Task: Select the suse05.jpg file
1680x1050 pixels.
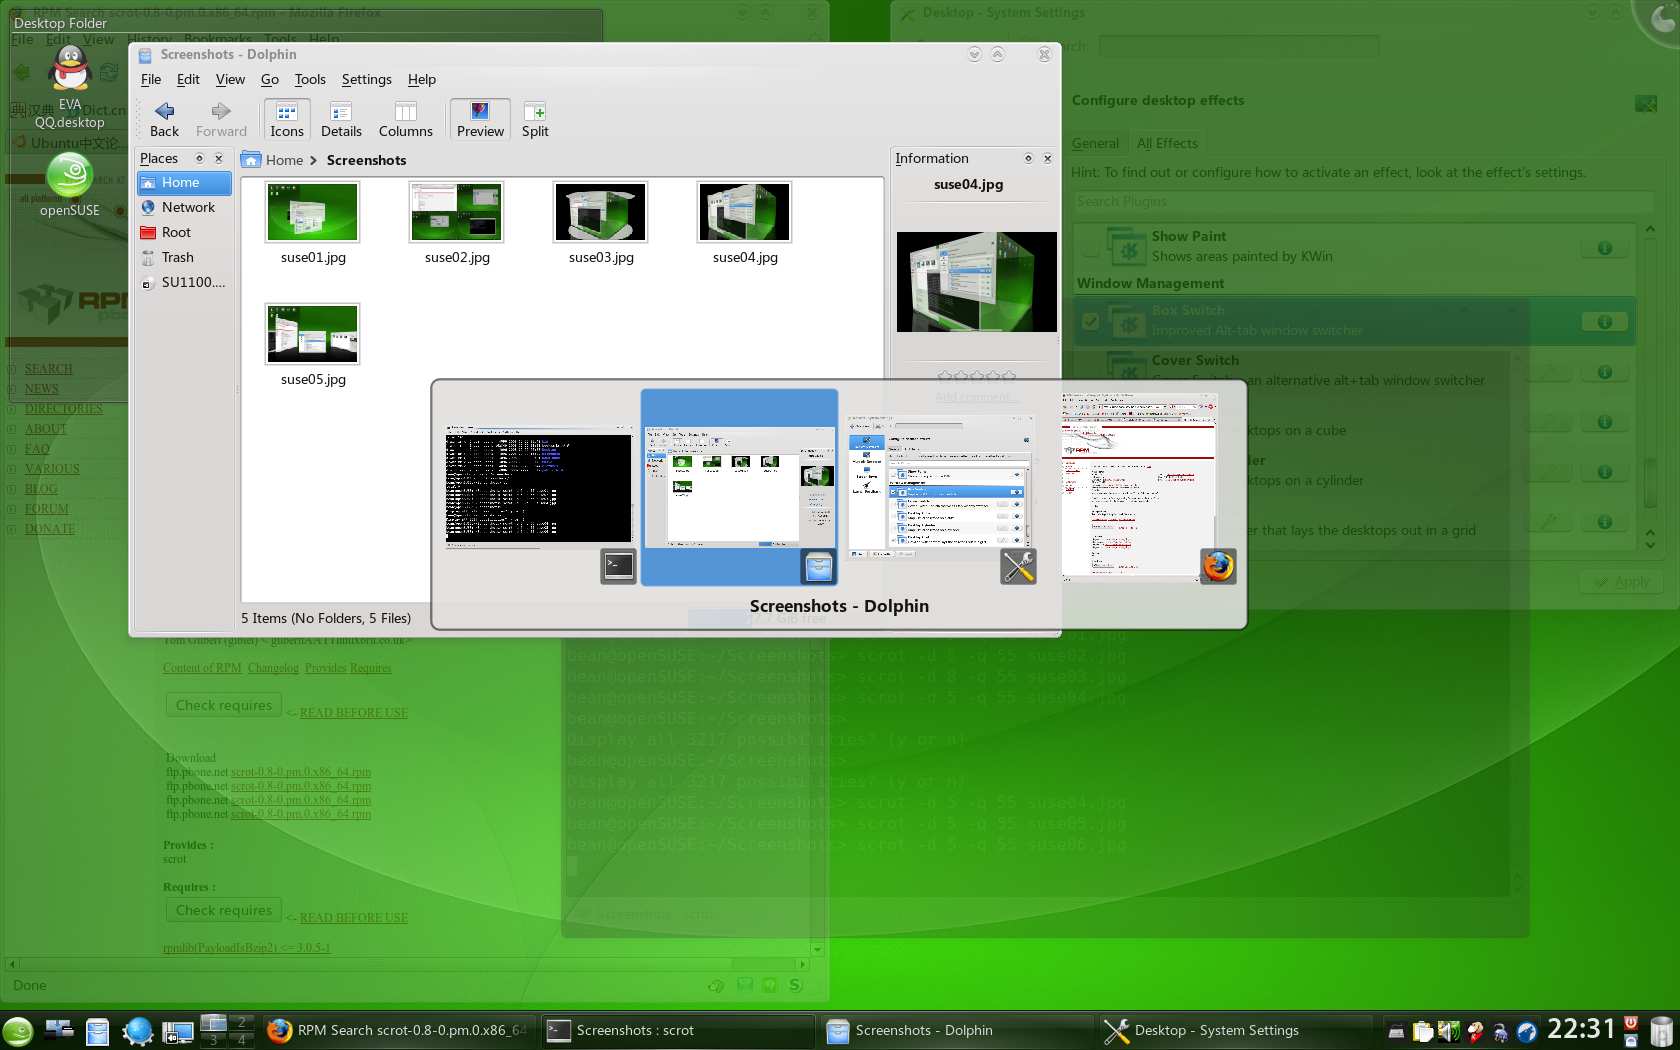Action: pyautogui.click(x=313, y=345)
